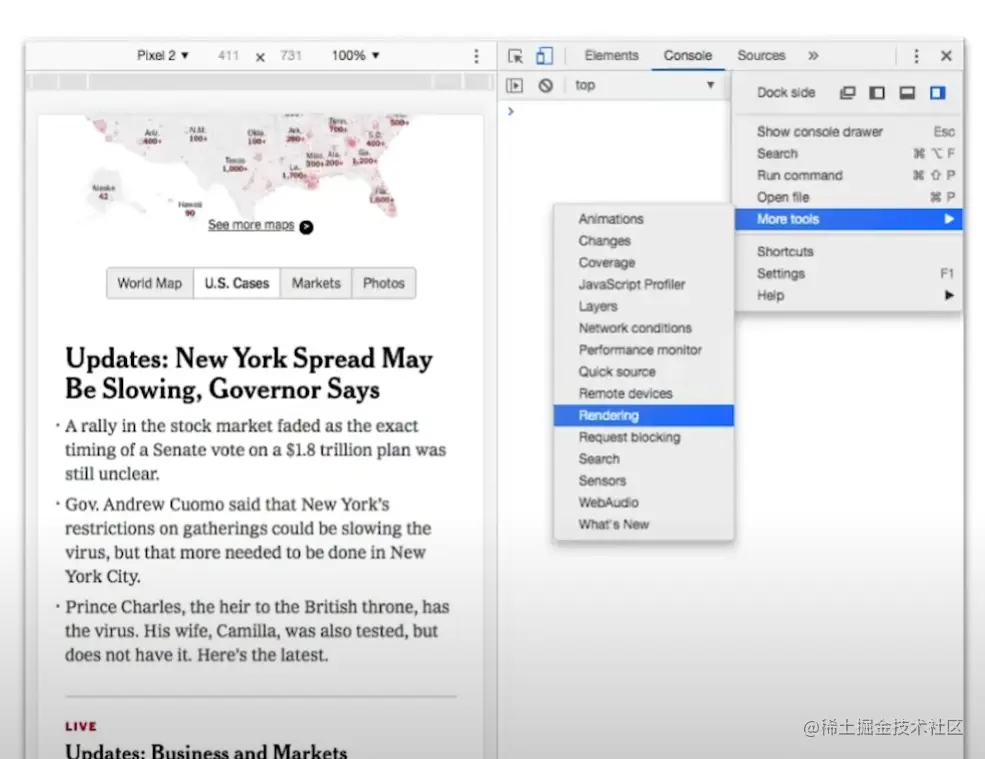The image size is (985, 759).
Task: Toggle the device toolbar icon
Action: [x=544, y=56]
